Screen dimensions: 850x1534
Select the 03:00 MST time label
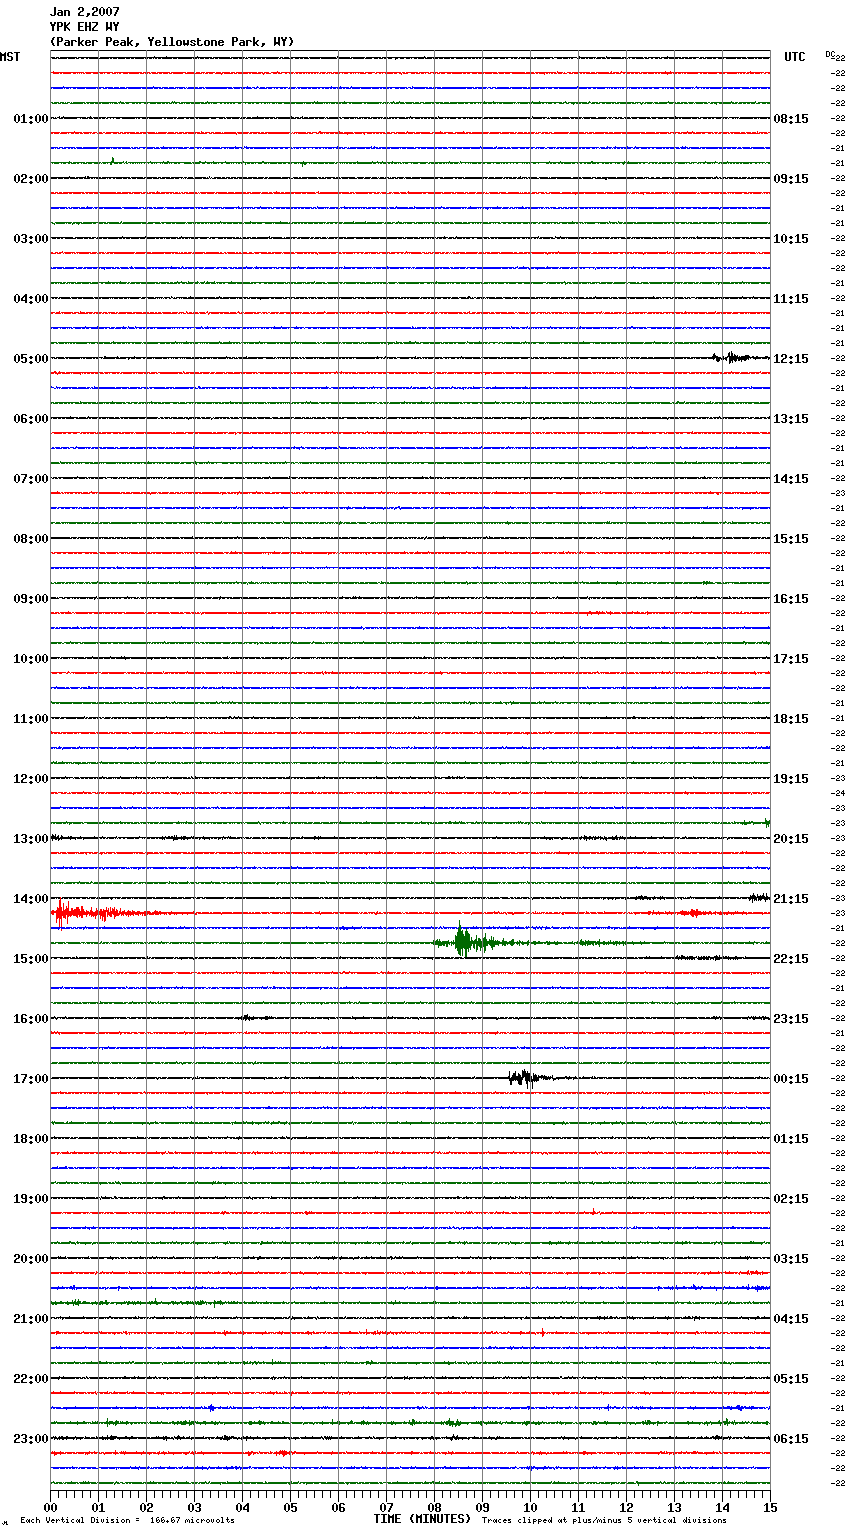pyautogui.click(x=31, y=239)
